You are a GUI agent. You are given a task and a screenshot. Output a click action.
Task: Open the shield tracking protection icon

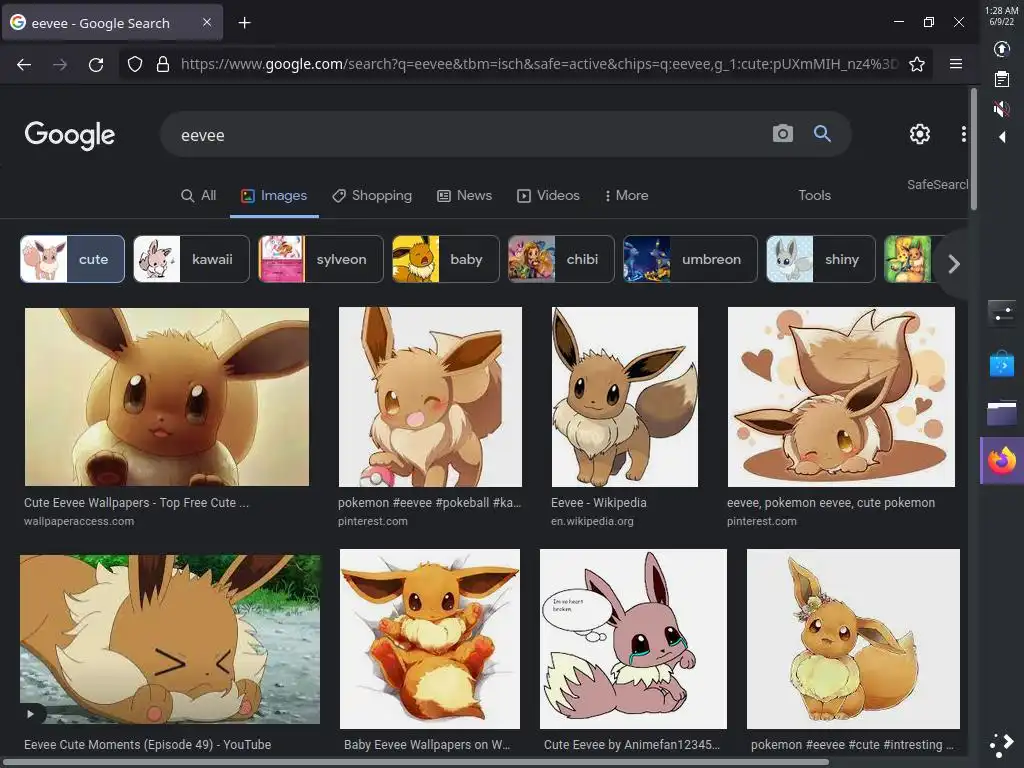[135, 64]
